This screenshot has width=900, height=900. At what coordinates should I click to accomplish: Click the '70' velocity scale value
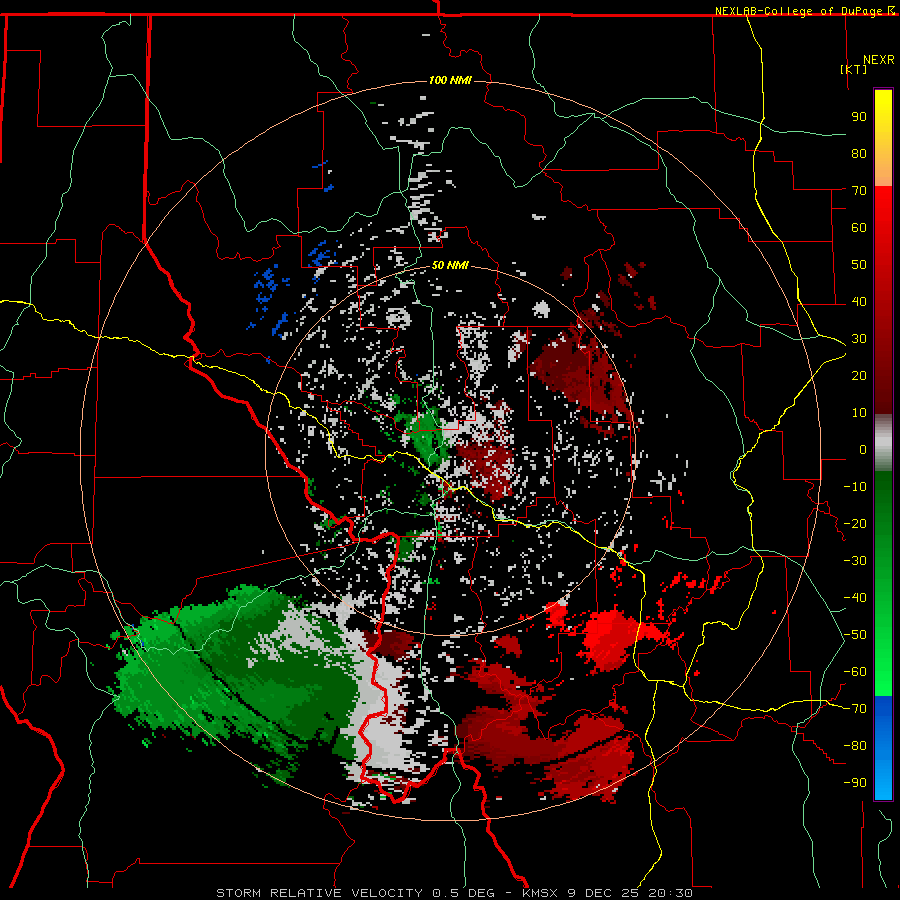tap(859, 191)
